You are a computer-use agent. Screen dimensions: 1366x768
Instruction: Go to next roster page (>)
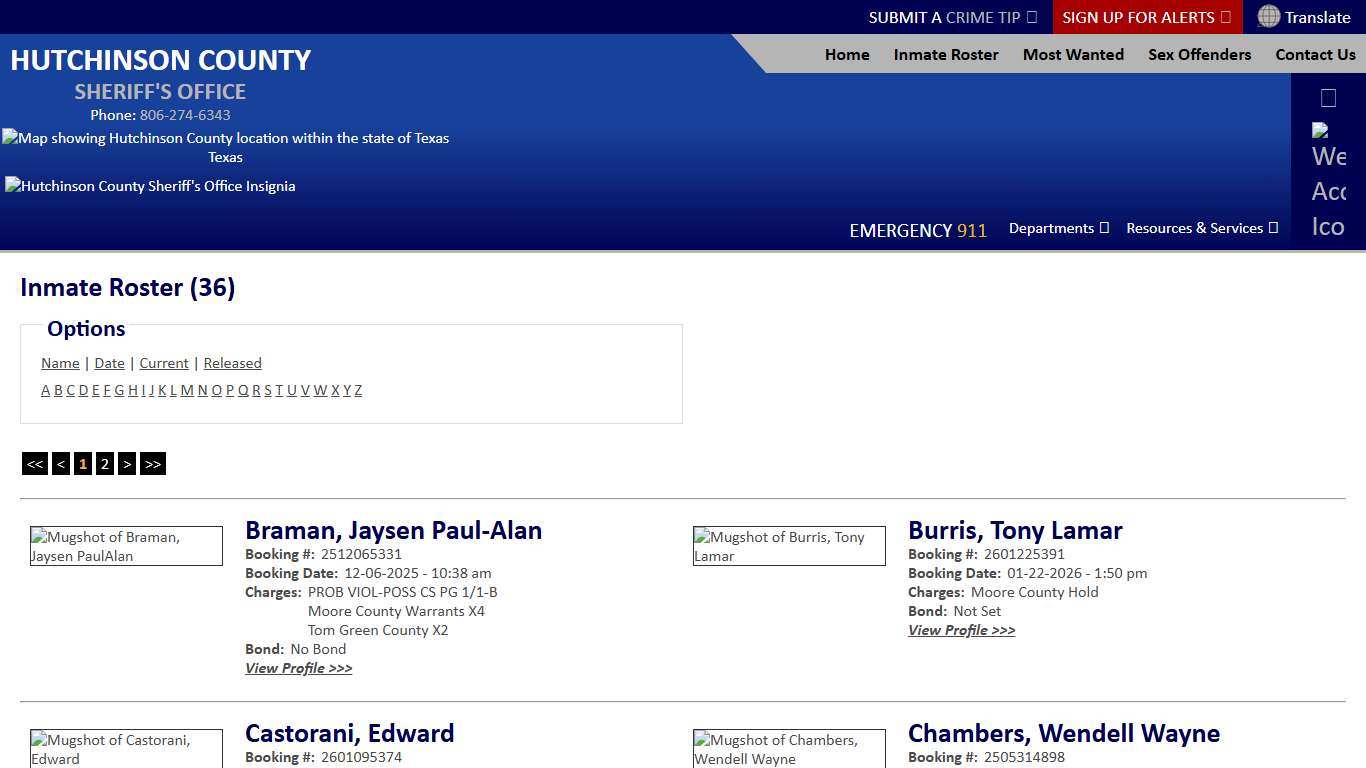click(x=127, y=464)
